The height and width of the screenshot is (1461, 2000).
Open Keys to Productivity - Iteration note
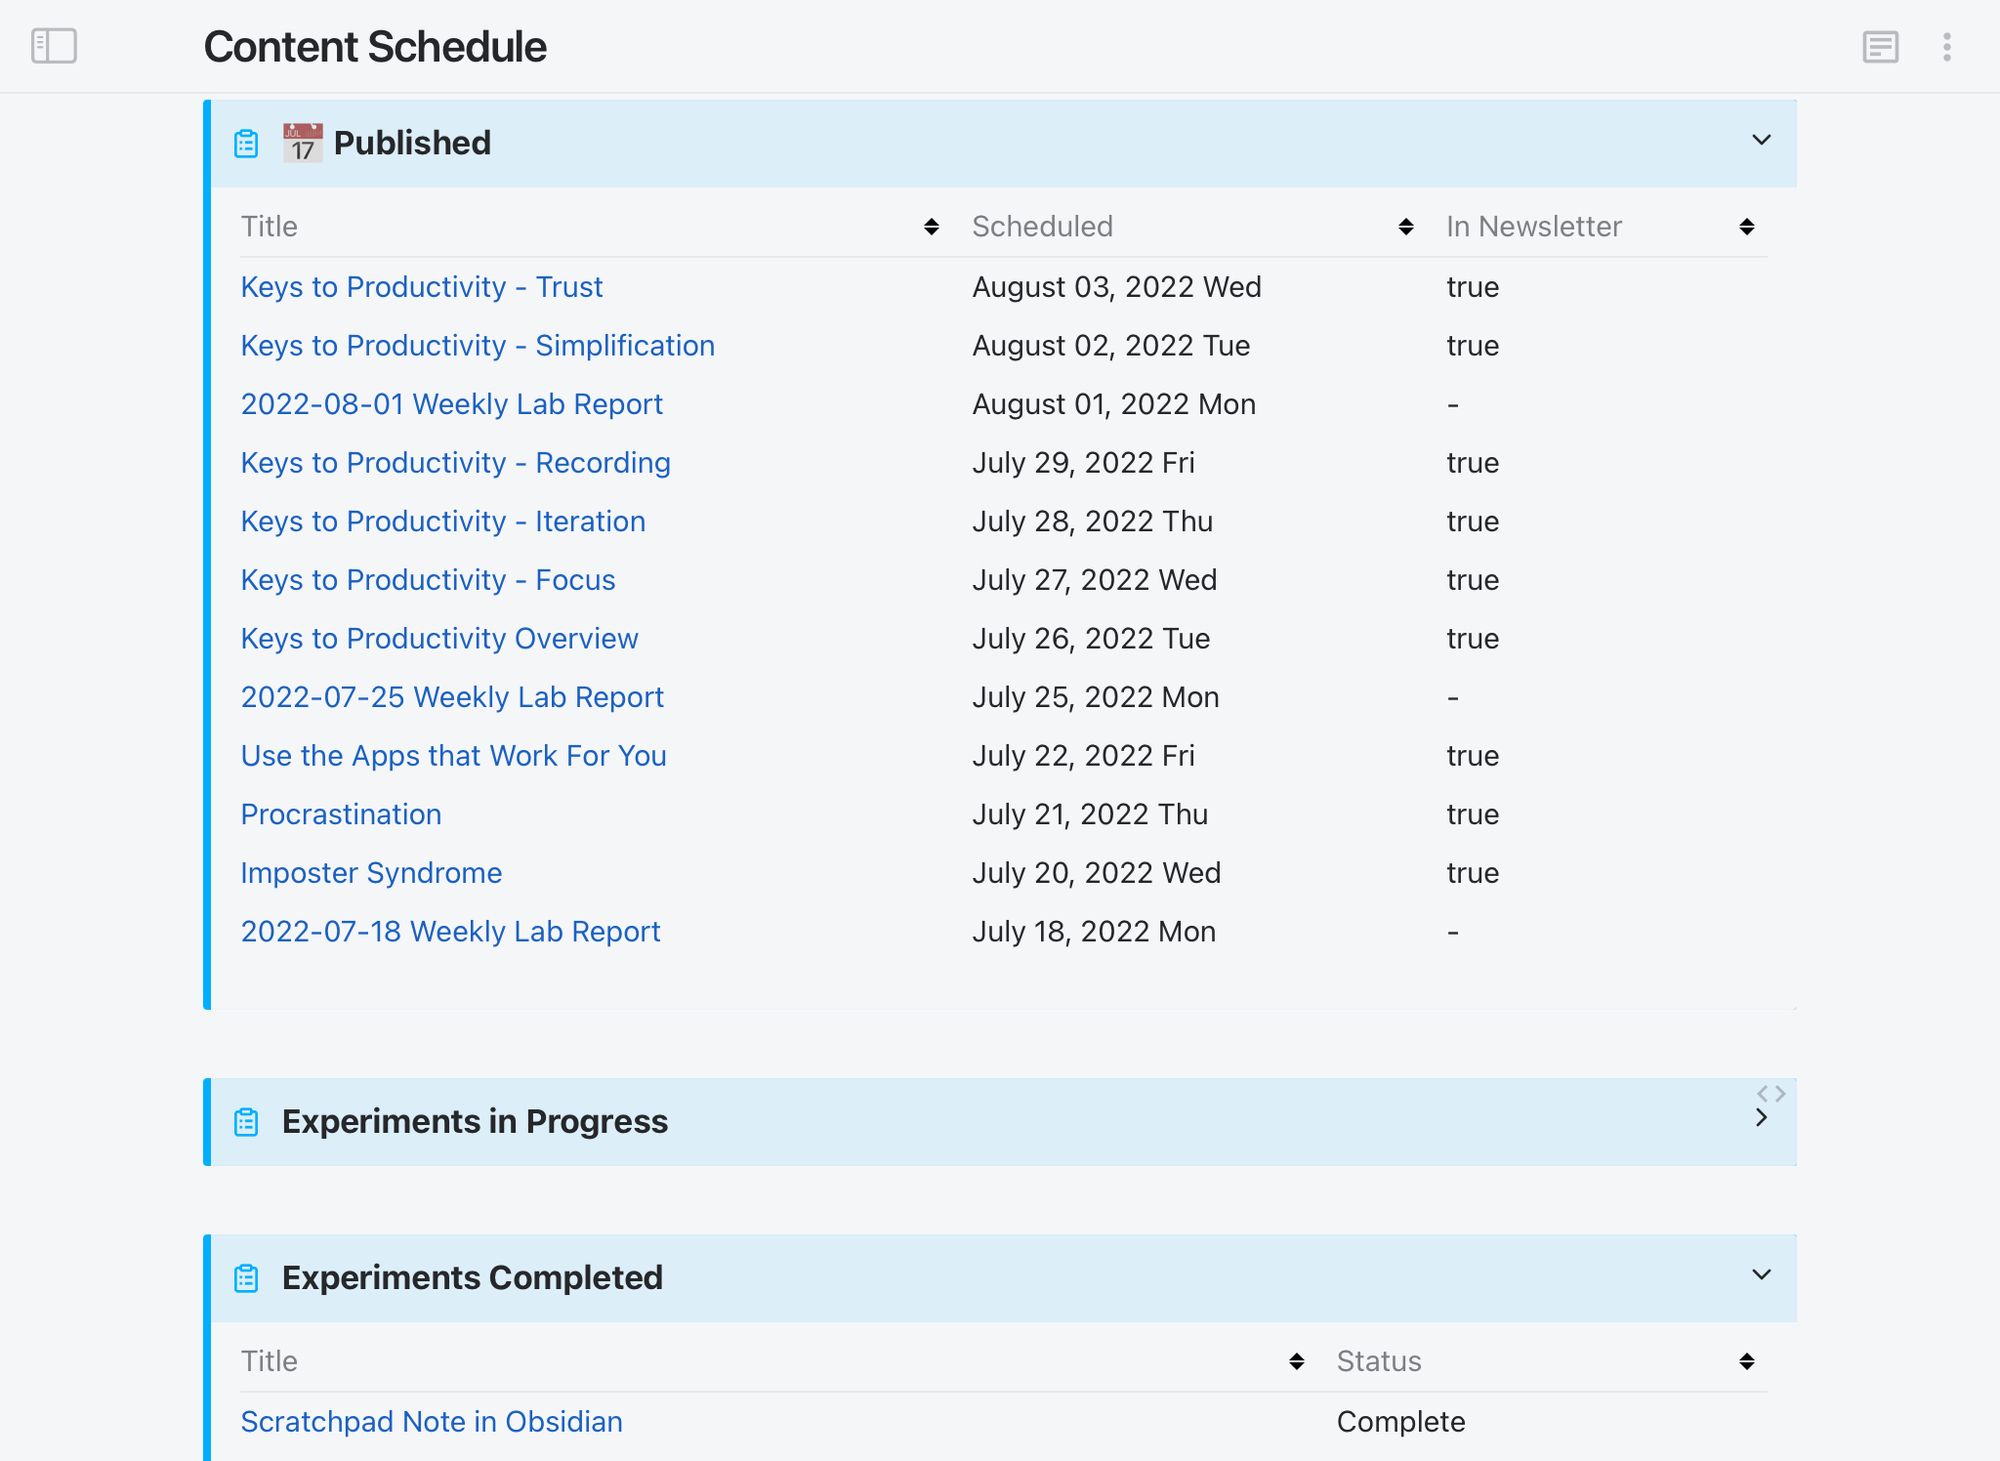pyautogui.click(x=443, y=521)
